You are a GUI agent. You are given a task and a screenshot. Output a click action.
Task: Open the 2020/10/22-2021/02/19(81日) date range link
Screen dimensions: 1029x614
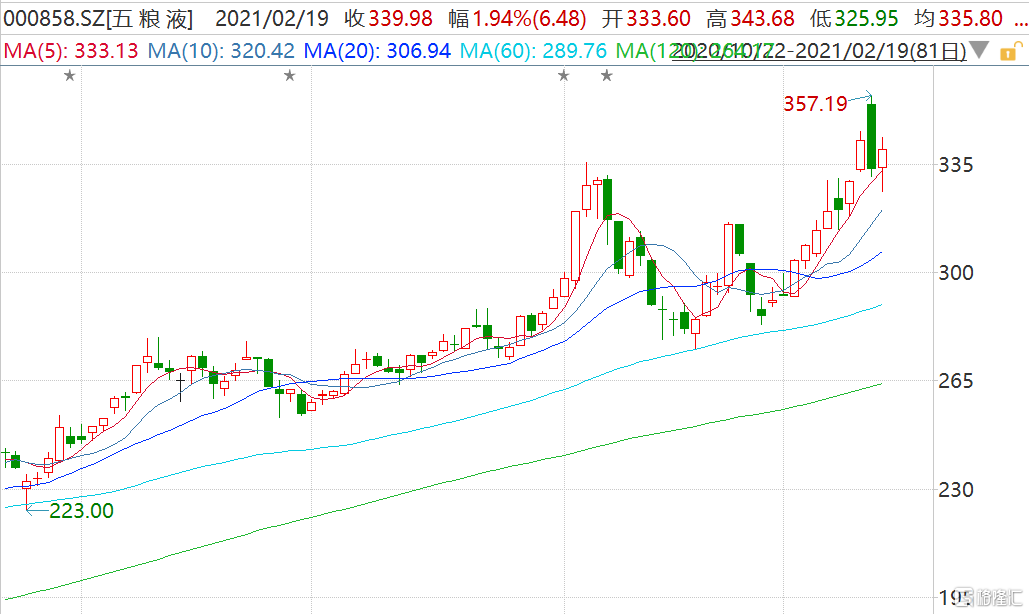[x=820, y=51]
